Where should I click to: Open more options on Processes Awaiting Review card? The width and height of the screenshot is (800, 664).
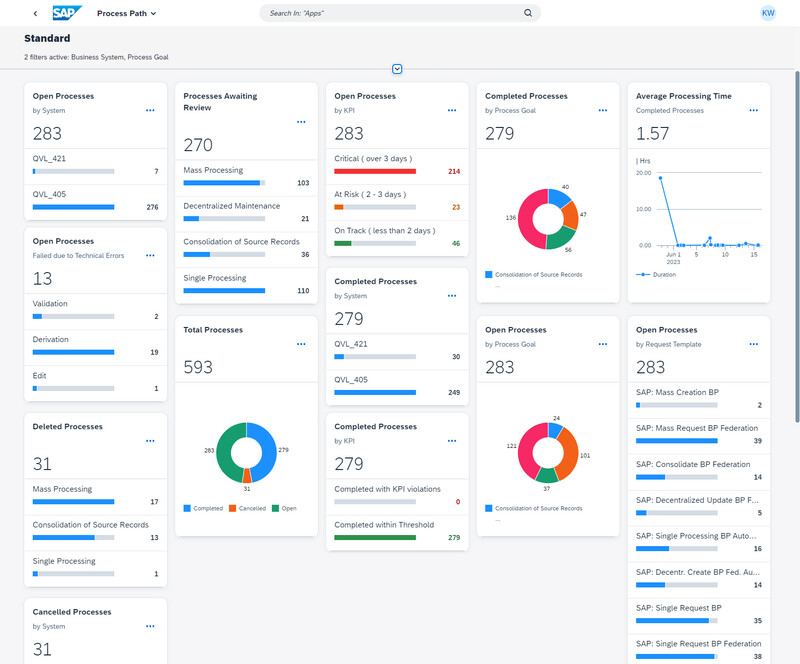(301, 122)
